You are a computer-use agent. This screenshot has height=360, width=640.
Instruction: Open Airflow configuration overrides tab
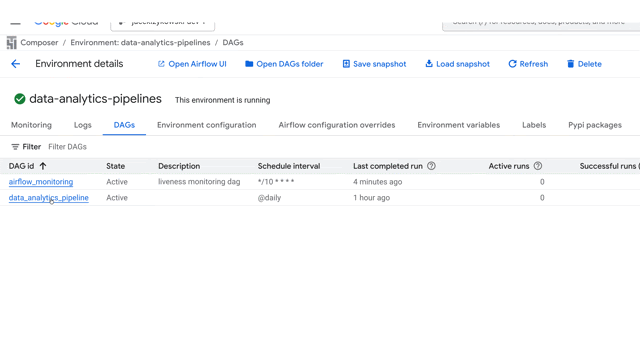(337, 125)
